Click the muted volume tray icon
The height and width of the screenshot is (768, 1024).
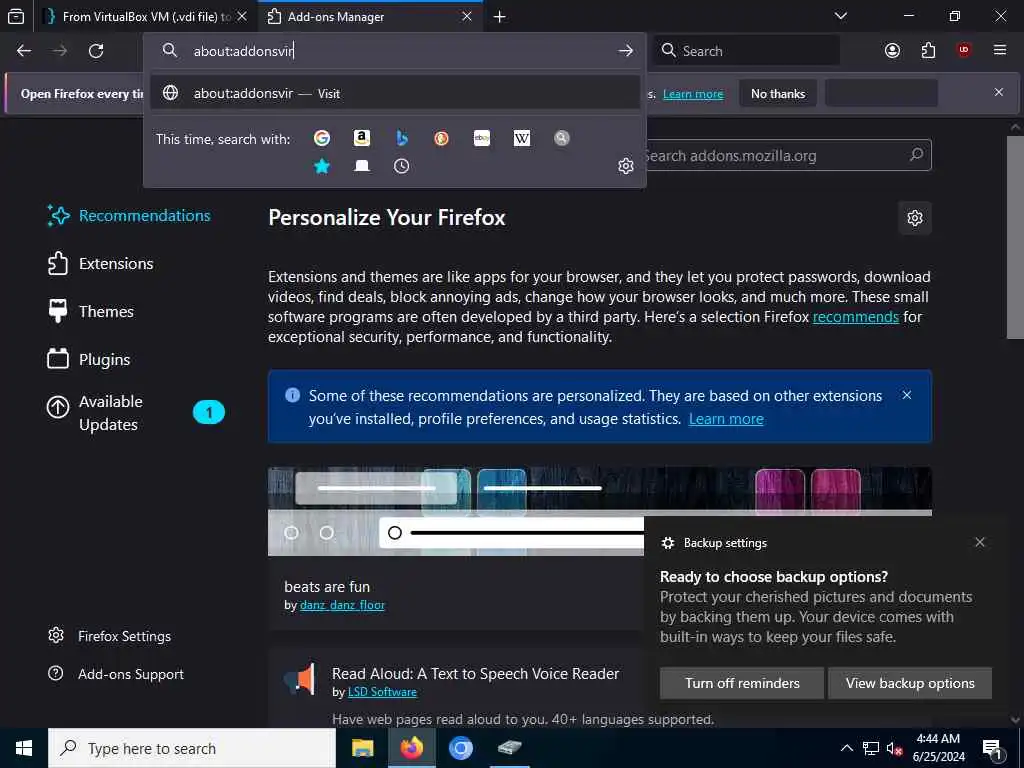tap(894, 749)
